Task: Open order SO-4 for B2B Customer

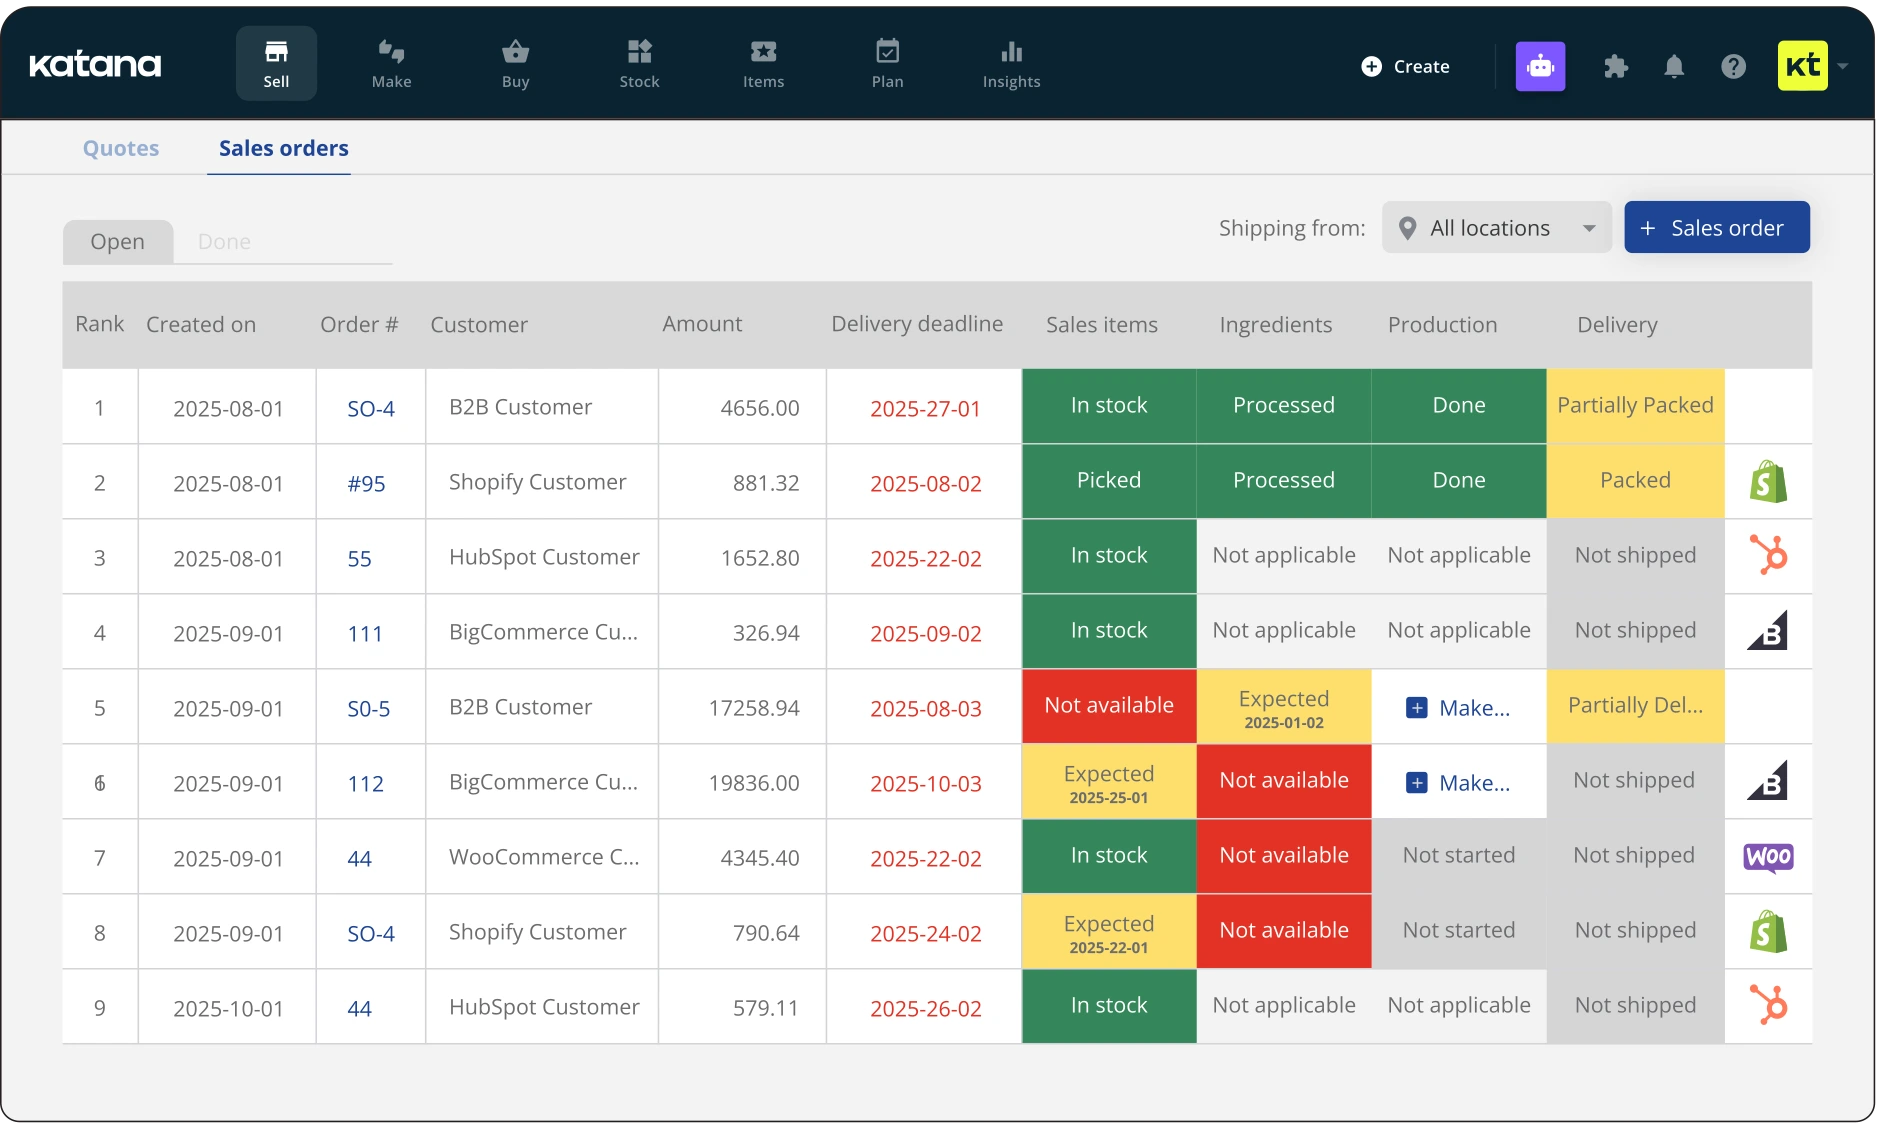Action: 370,407
